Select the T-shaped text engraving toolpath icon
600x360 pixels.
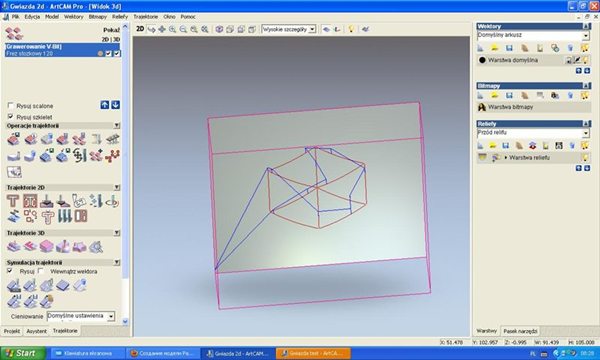click(13, 201)
